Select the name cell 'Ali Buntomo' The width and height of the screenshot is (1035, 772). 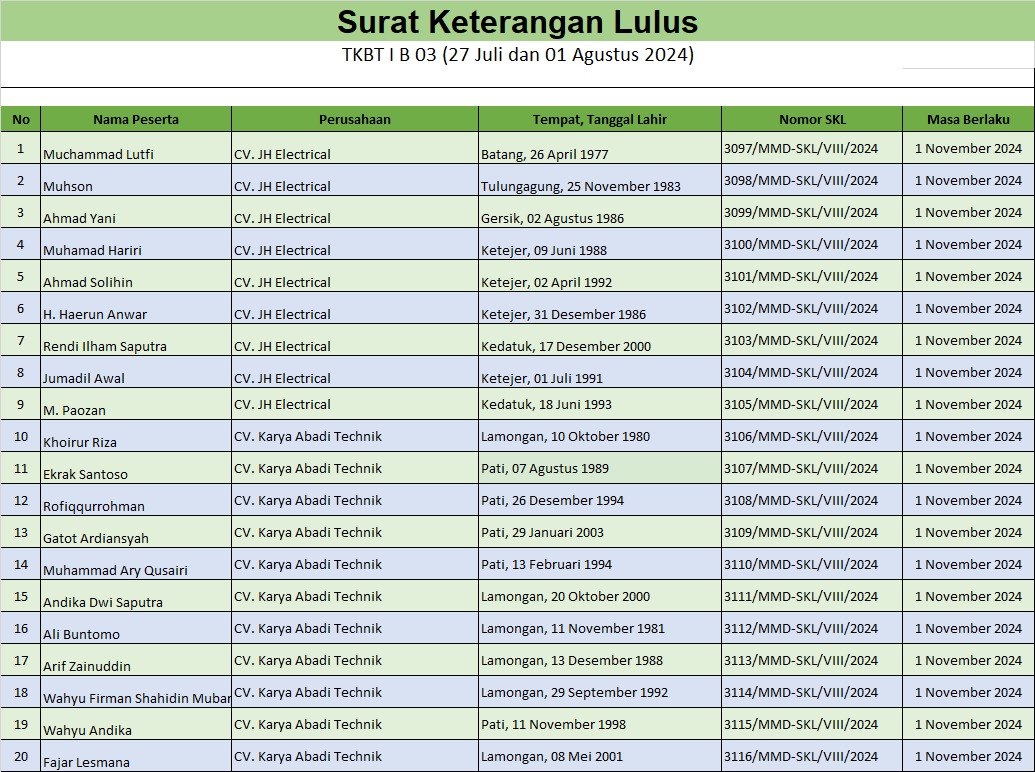click(x=136, y=628)
